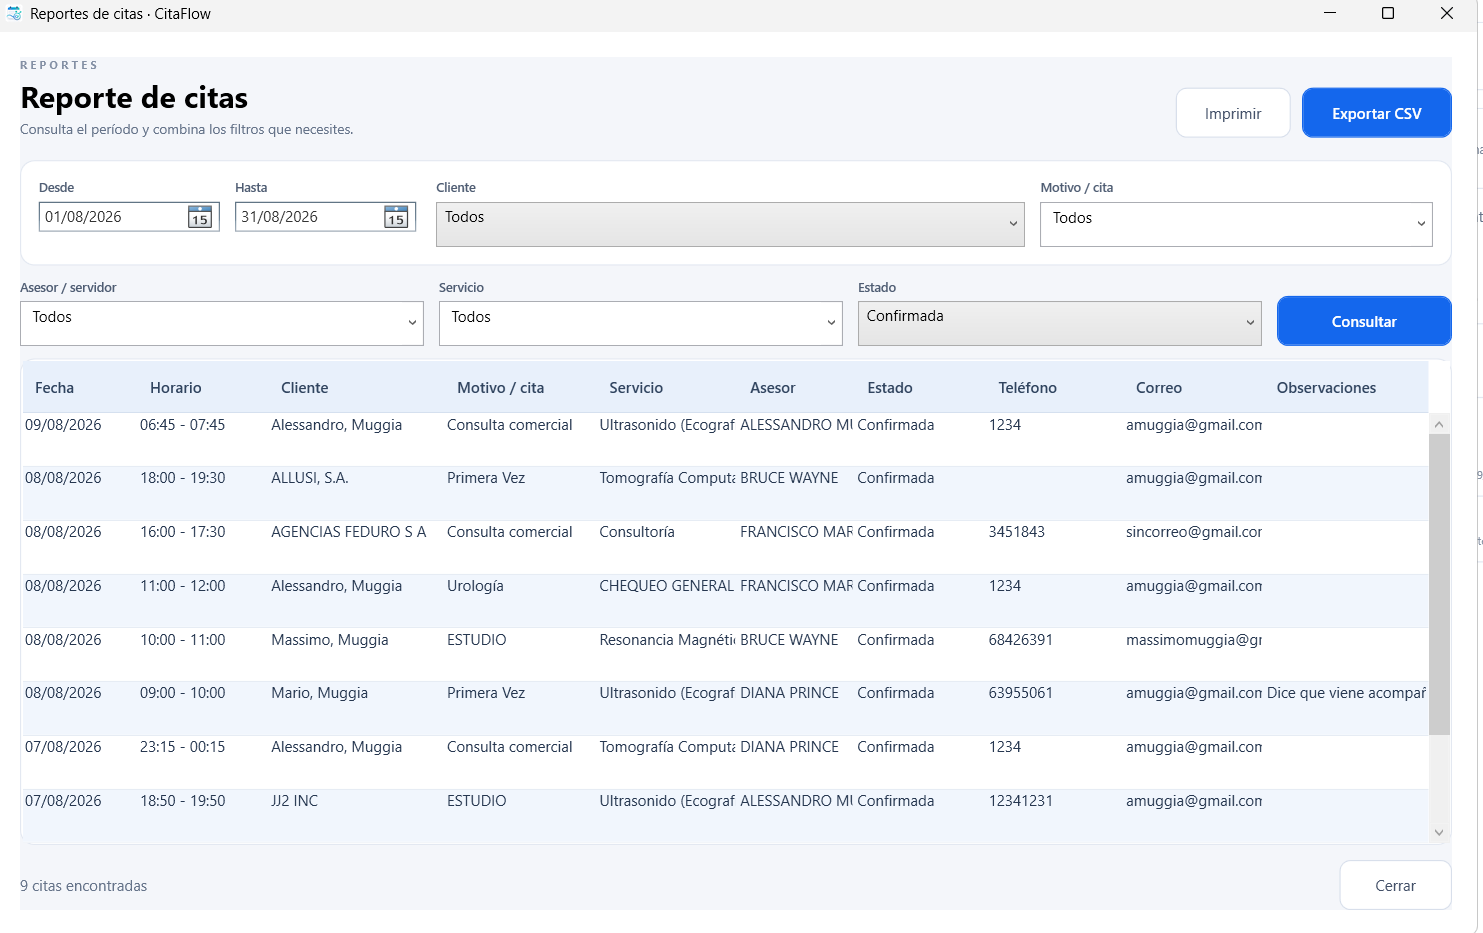This screenshot has height=933, width=1483.
Task: Click the table scrollbar down arrow
Action: click(1439, 832)
